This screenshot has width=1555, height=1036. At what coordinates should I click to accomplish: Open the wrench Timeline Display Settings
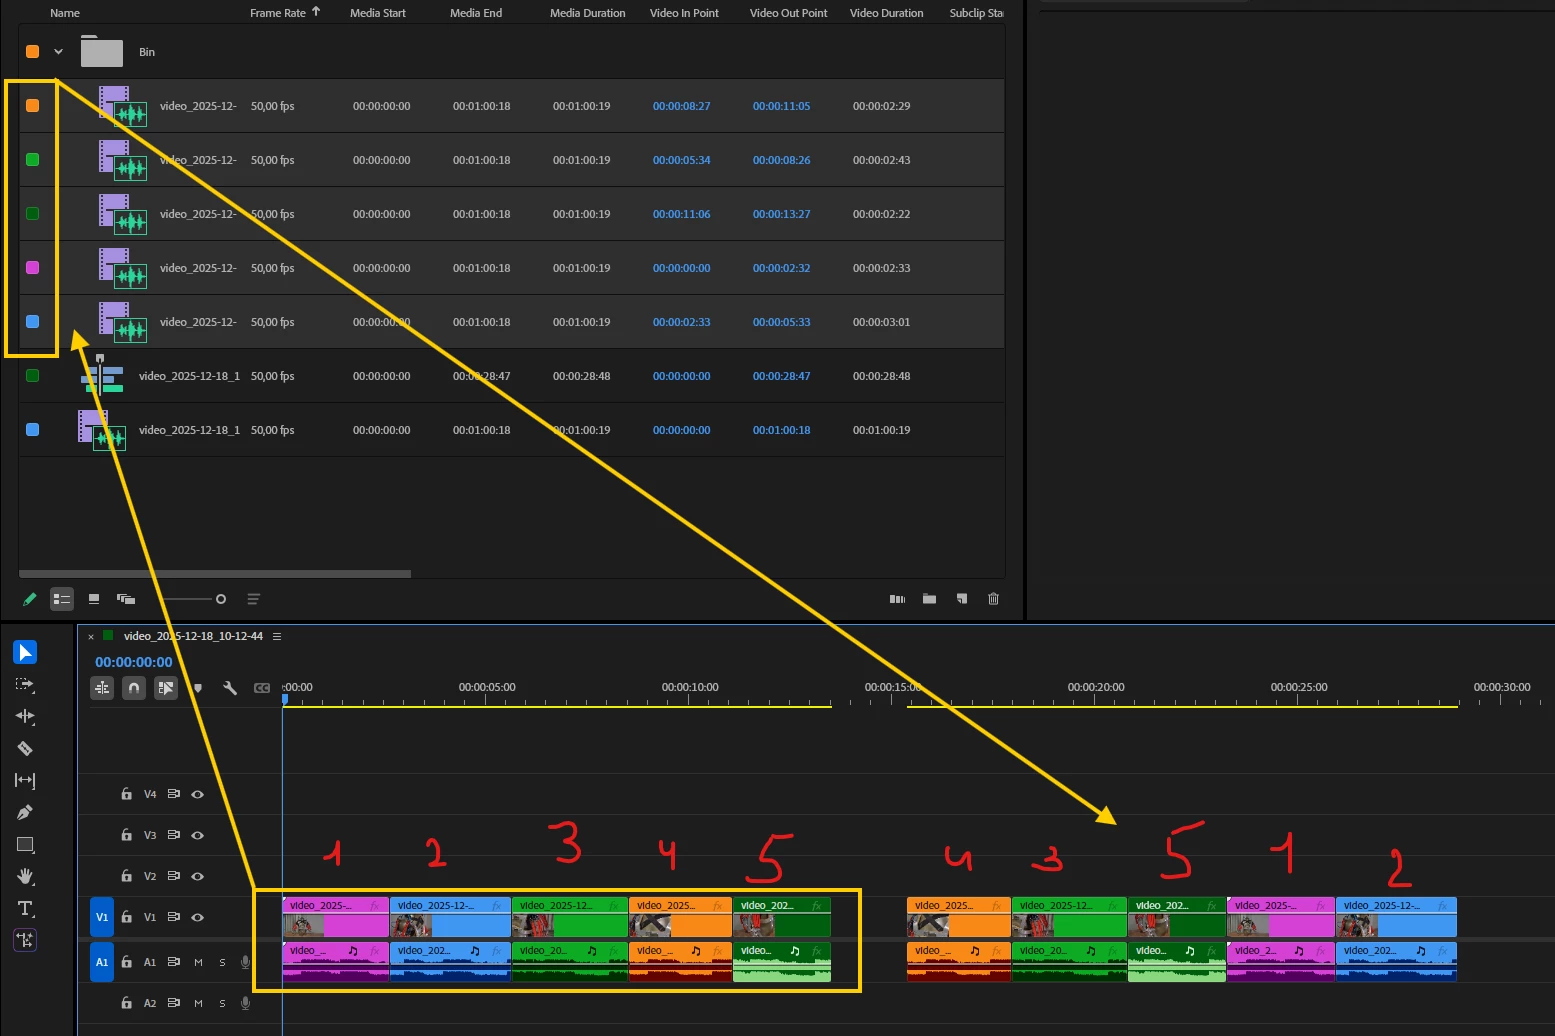pyautogui.click(x=230, y=688)
